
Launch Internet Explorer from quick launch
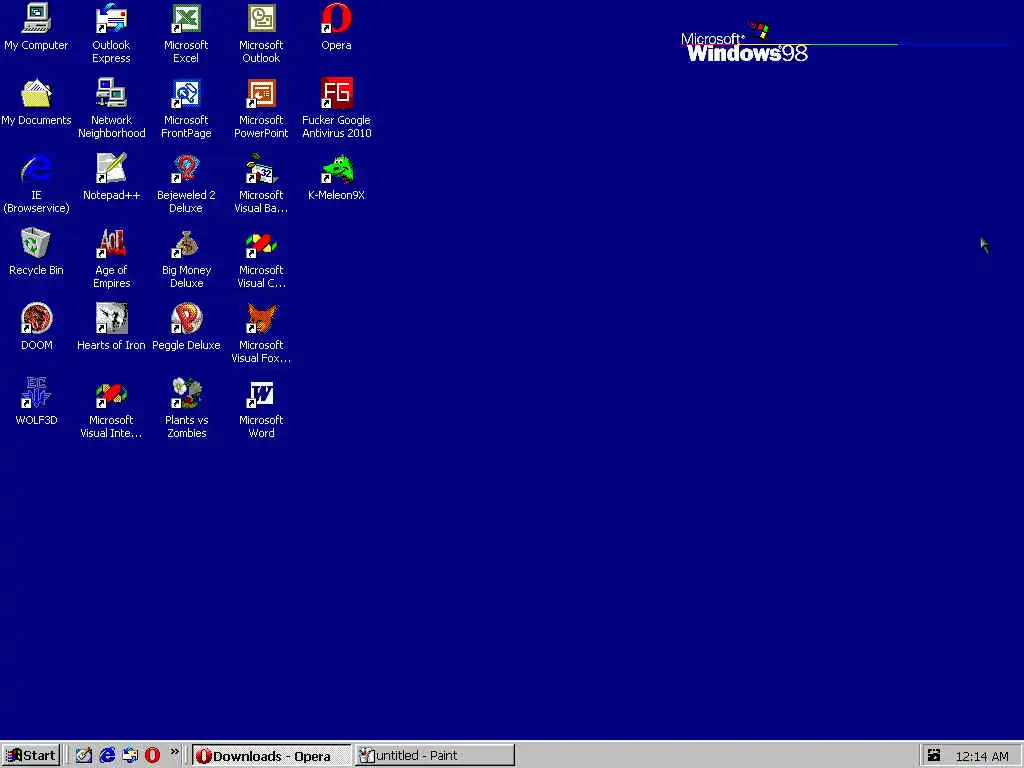(106, 756)
